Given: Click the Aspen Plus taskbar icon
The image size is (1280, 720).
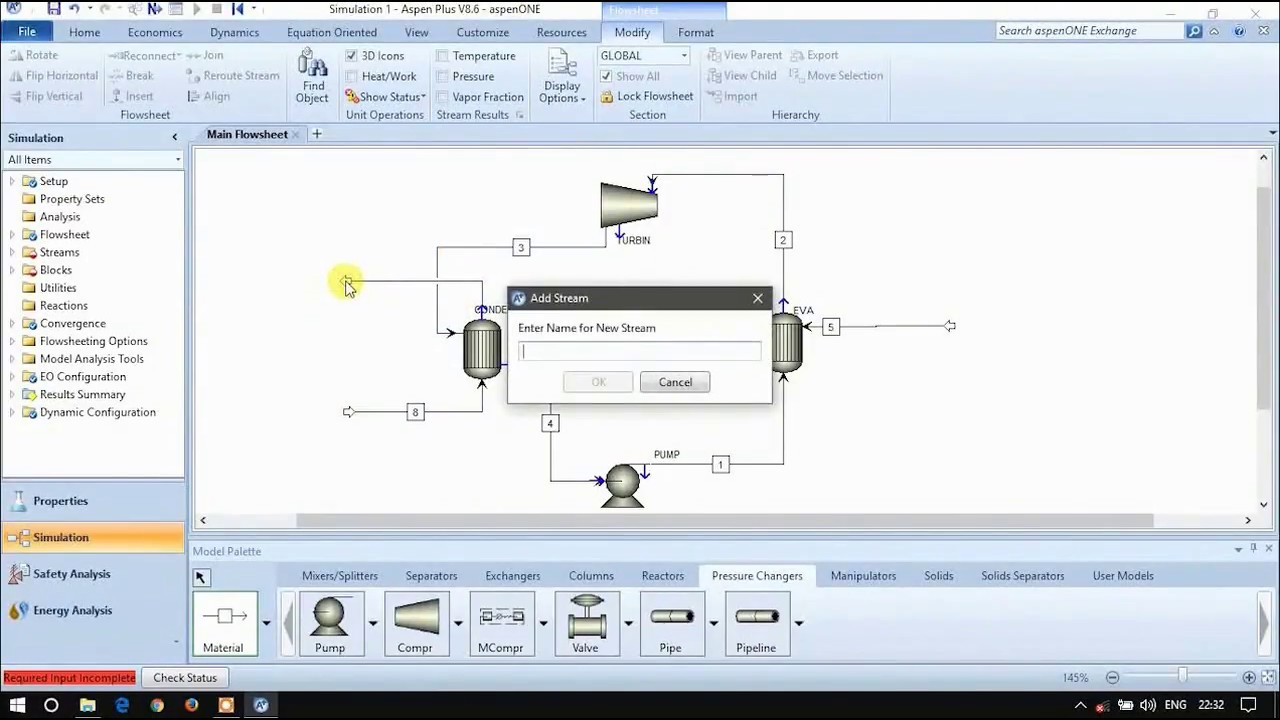Looking at the screenshot, I should coord(261,705).
